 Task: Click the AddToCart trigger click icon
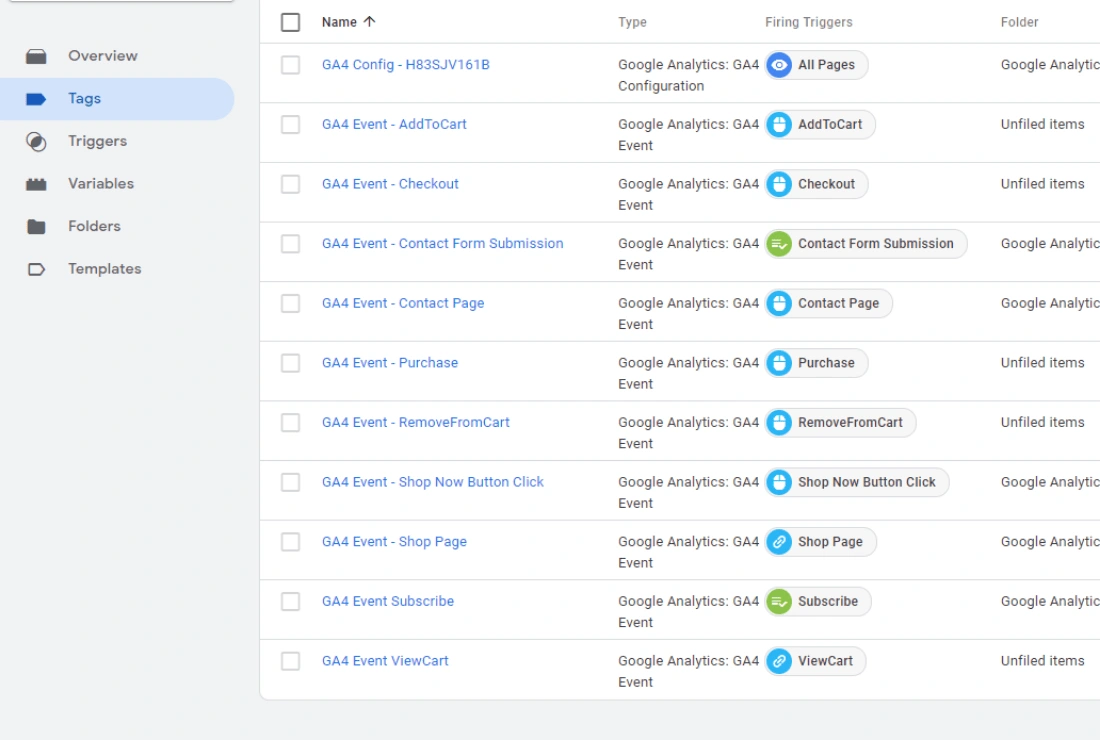pyautogui.click(x=779, y=125)
